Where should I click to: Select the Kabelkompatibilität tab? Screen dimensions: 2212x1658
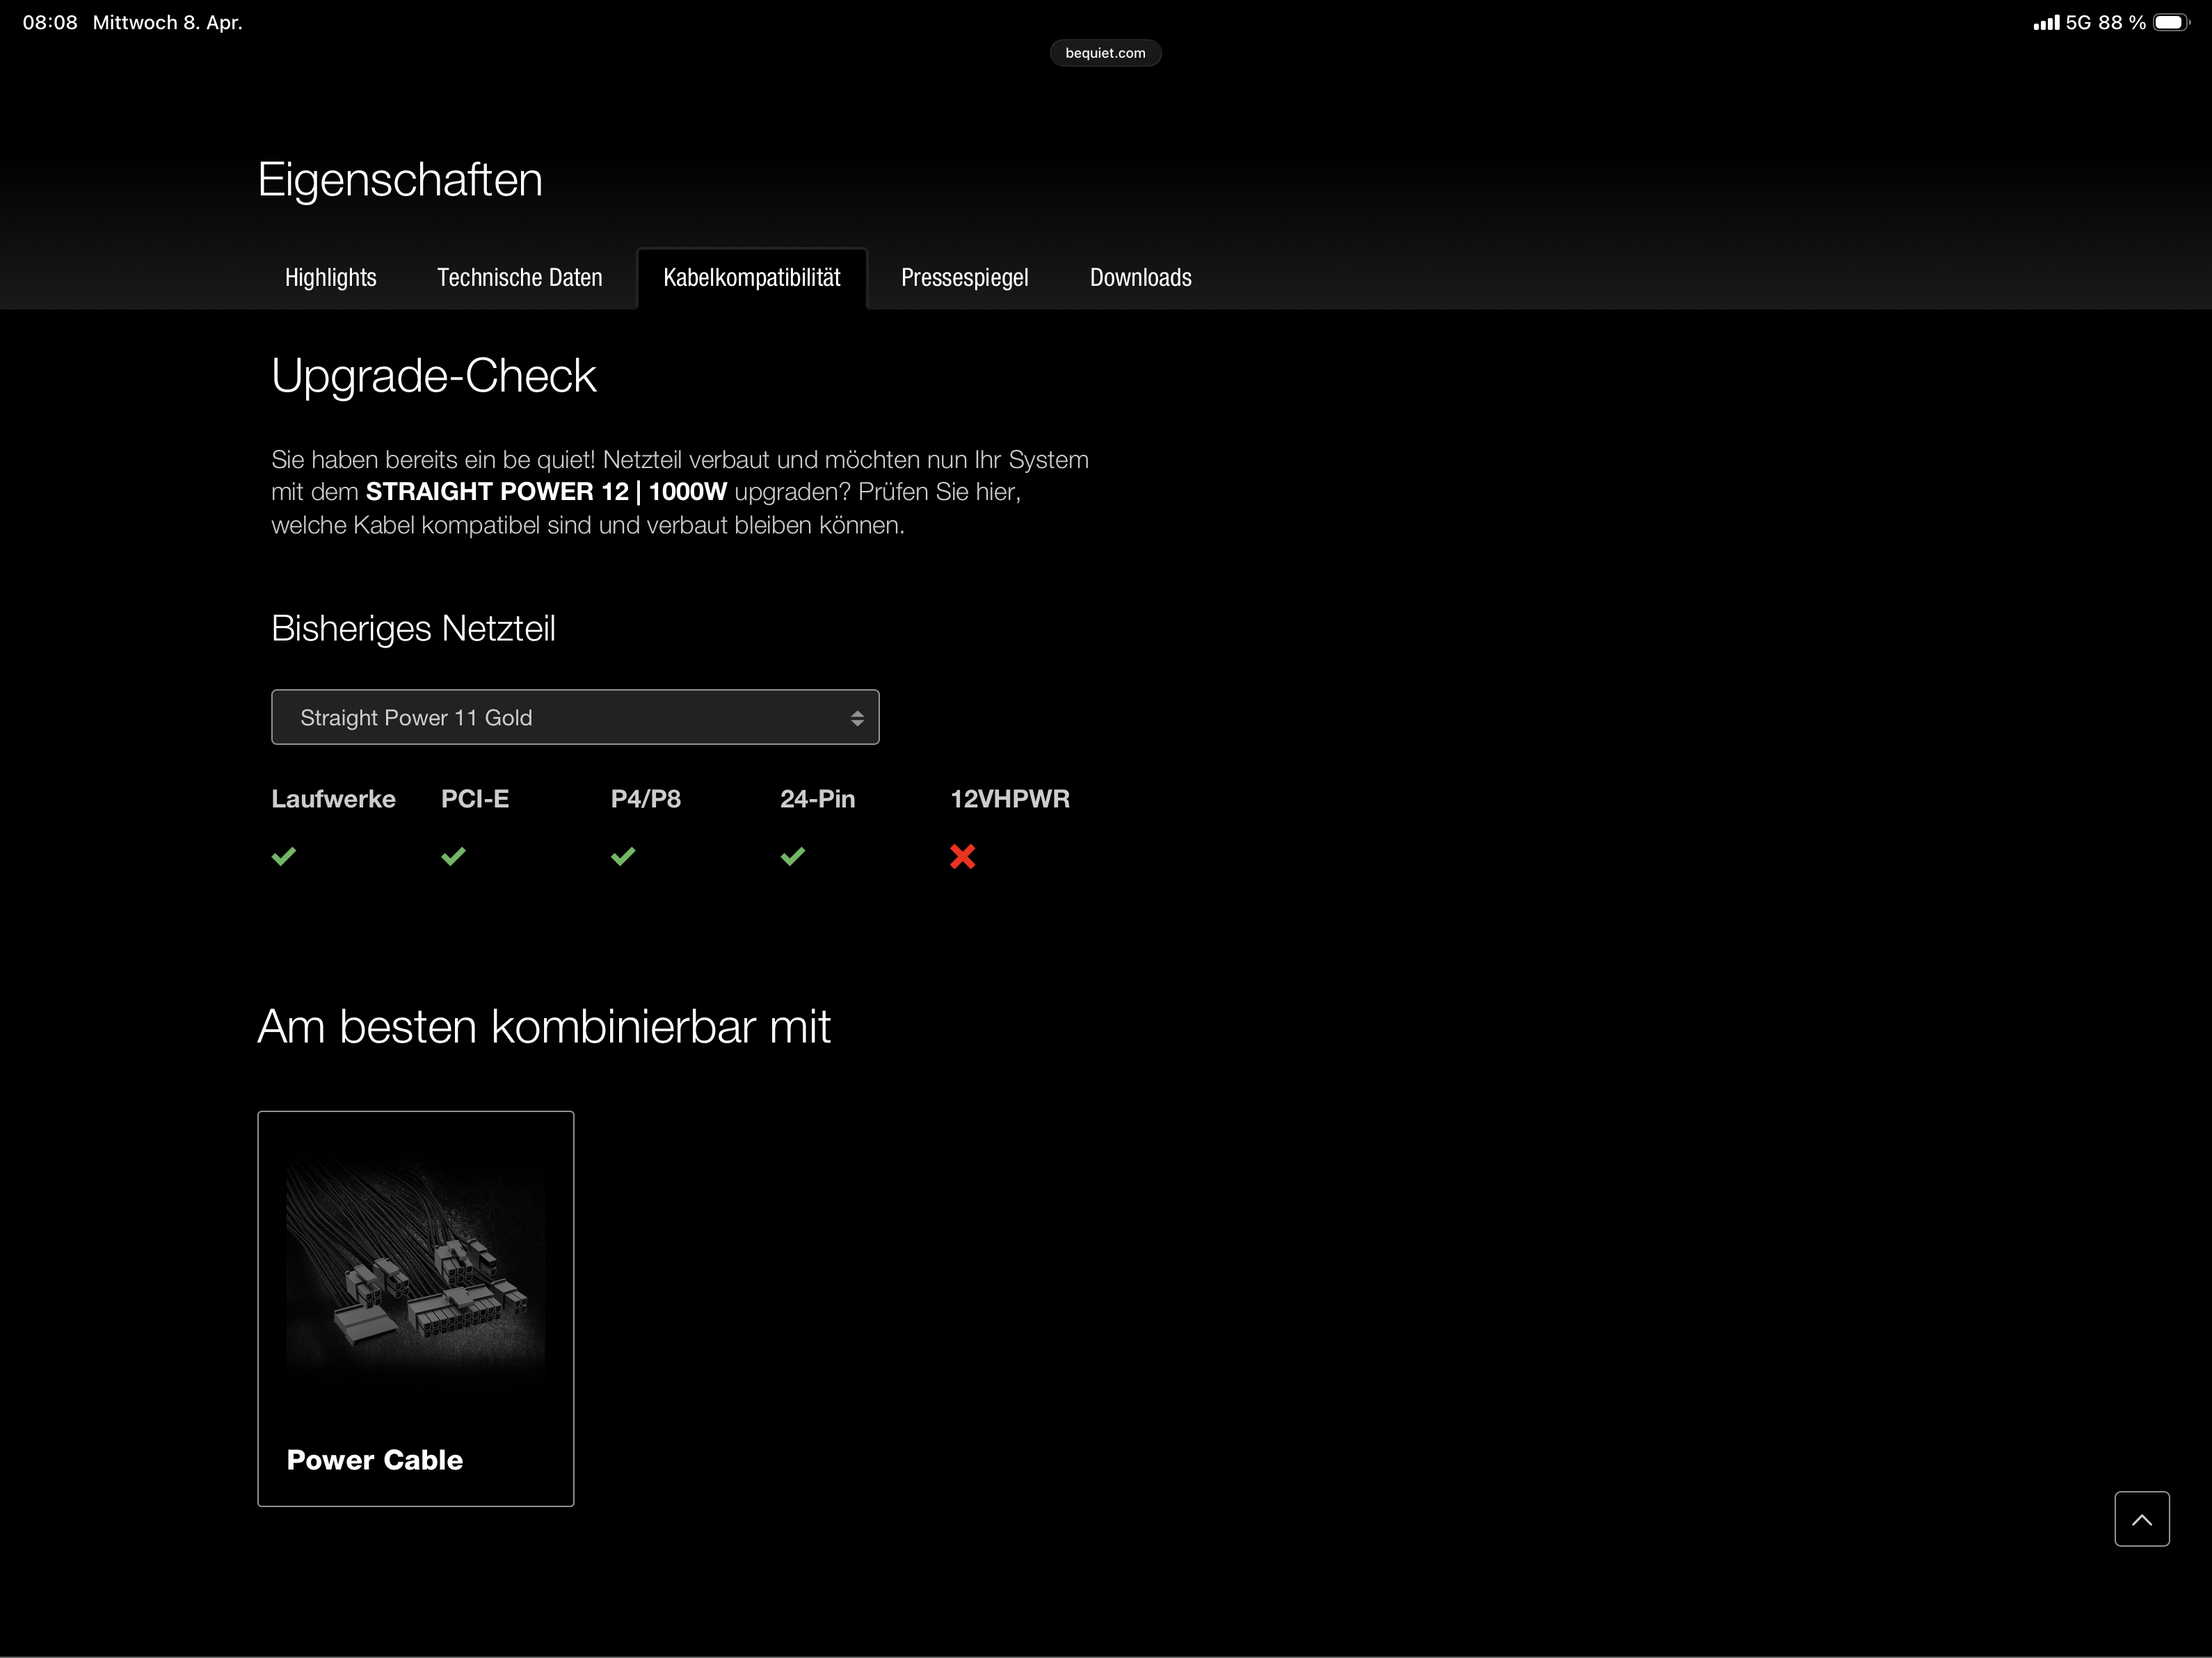click(x=751, y=278)
